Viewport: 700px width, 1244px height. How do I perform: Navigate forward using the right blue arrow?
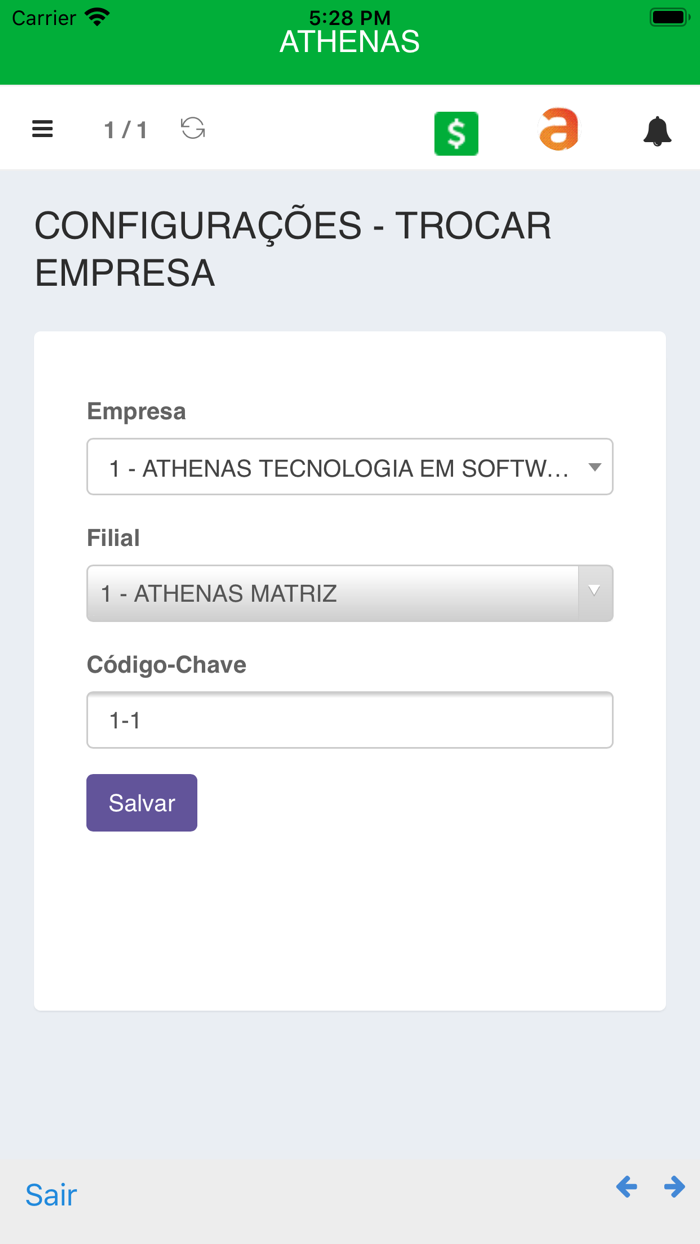click(x=674, y=1187)
